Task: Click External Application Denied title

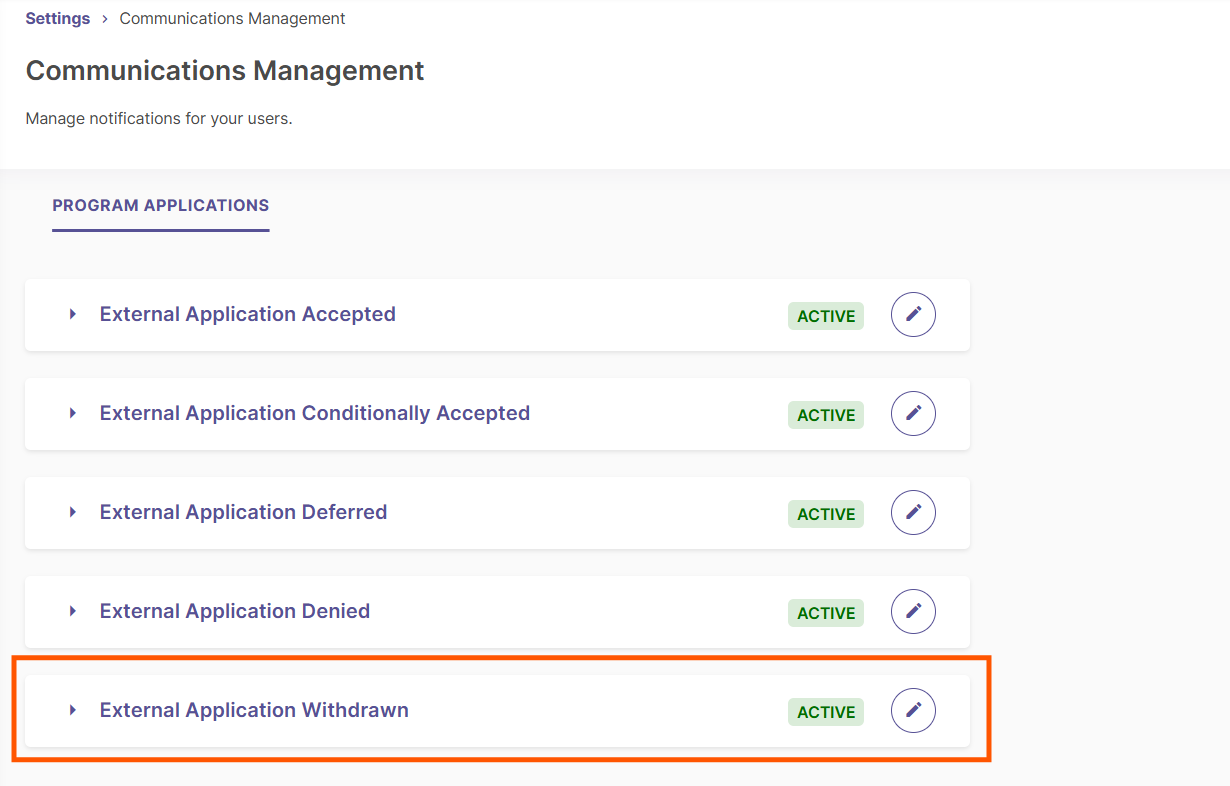Action: coord(235,611)
